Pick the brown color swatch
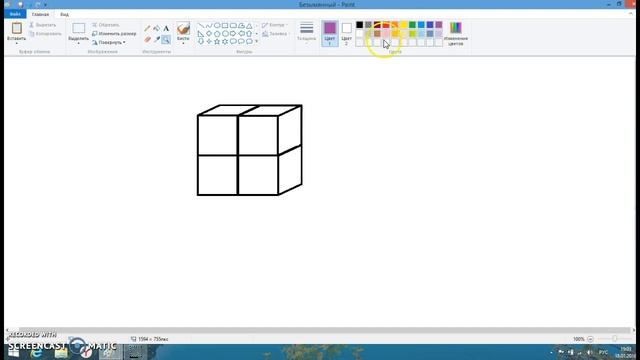 [377, 33]
